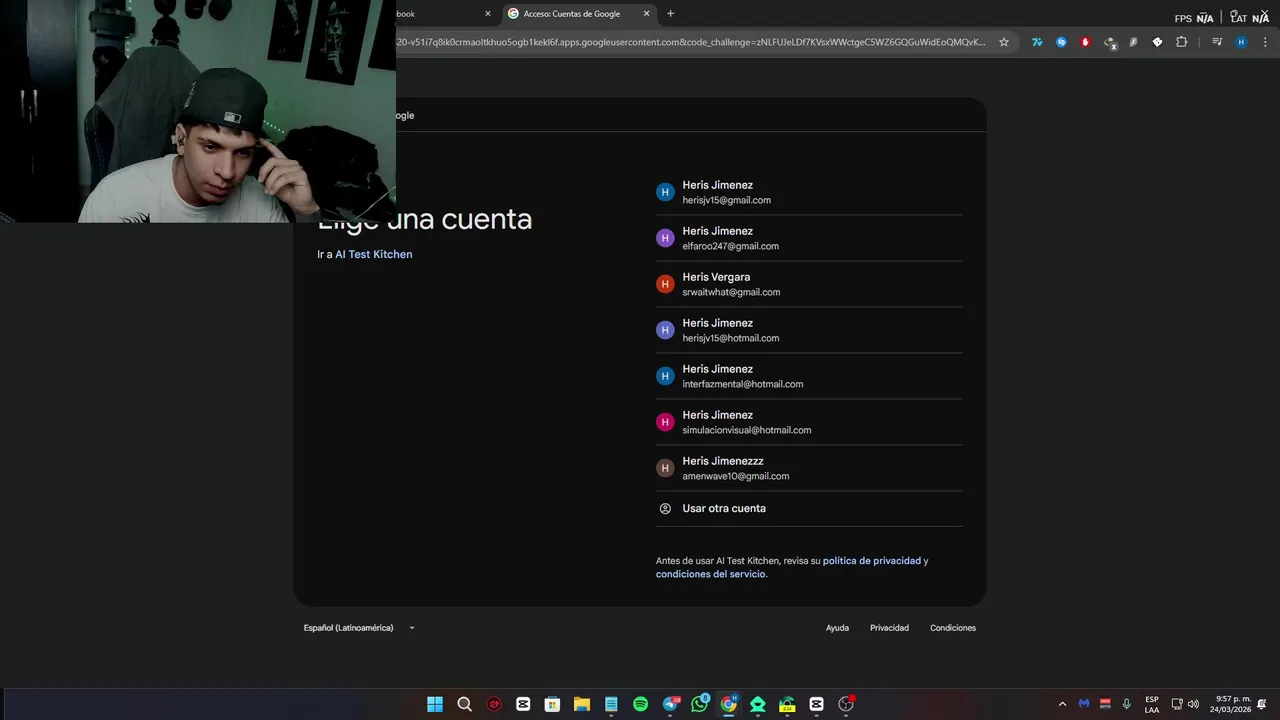Switch to the 'Acceso: Cuentas de Google' tab
The height and width of the screenshot is (720, 1280).
578,14
